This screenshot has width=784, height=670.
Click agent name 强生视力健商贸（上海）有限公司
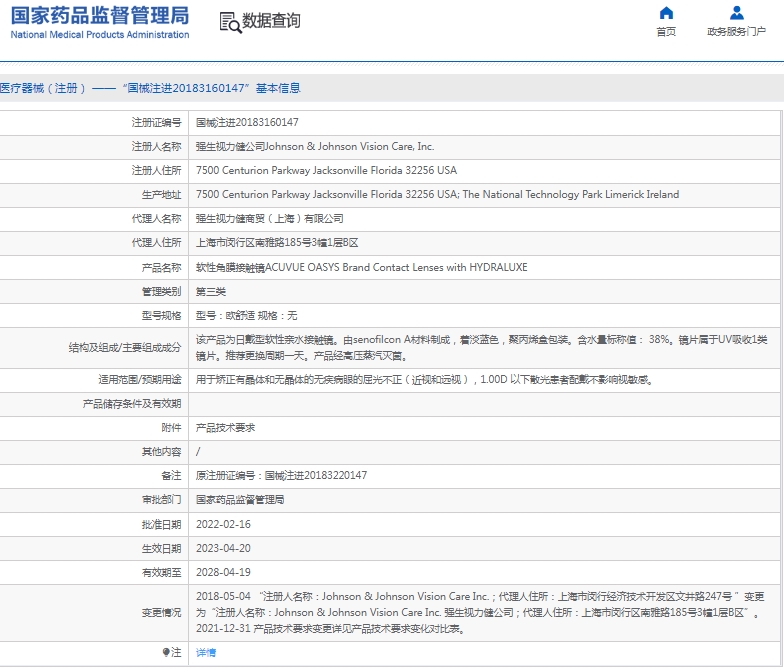pos(270,218)
